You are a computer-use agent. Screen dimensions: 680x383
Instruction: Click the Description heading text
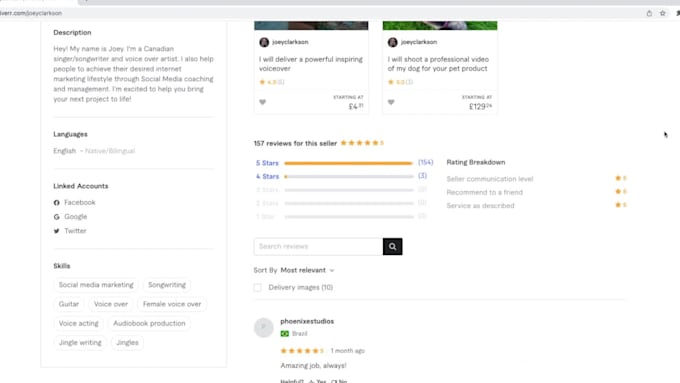[72, 33]
